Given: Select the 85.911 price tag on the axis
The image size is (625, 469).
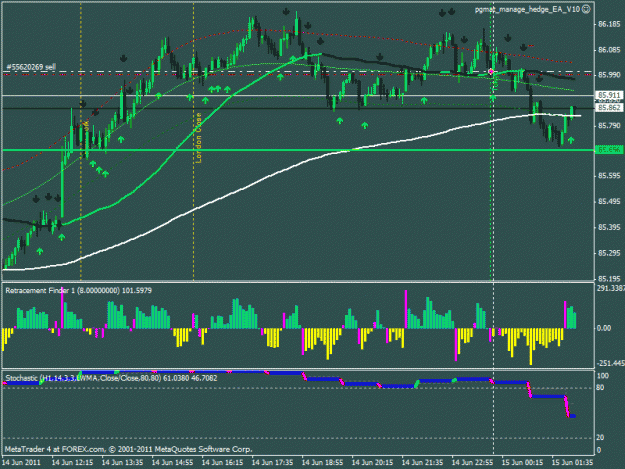Looking at the screenshot, I should coord(609,95).
